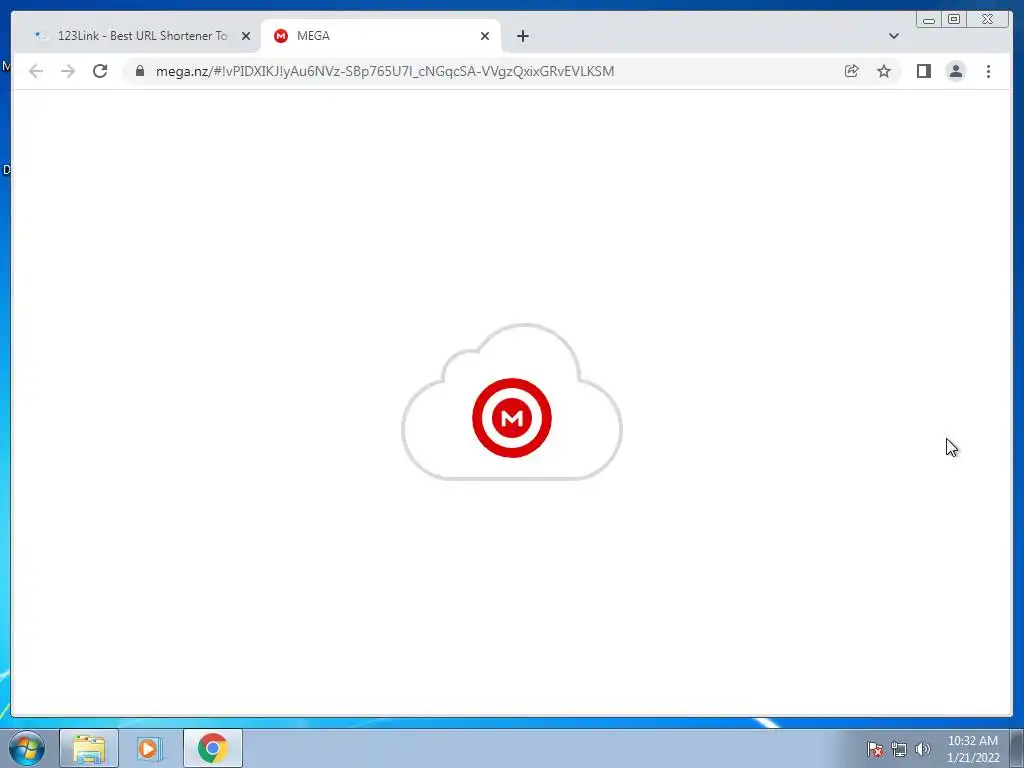The image size is (1024, 768).
Task: Click the 123Link tab favicon
Action: [x=41, y=36]
